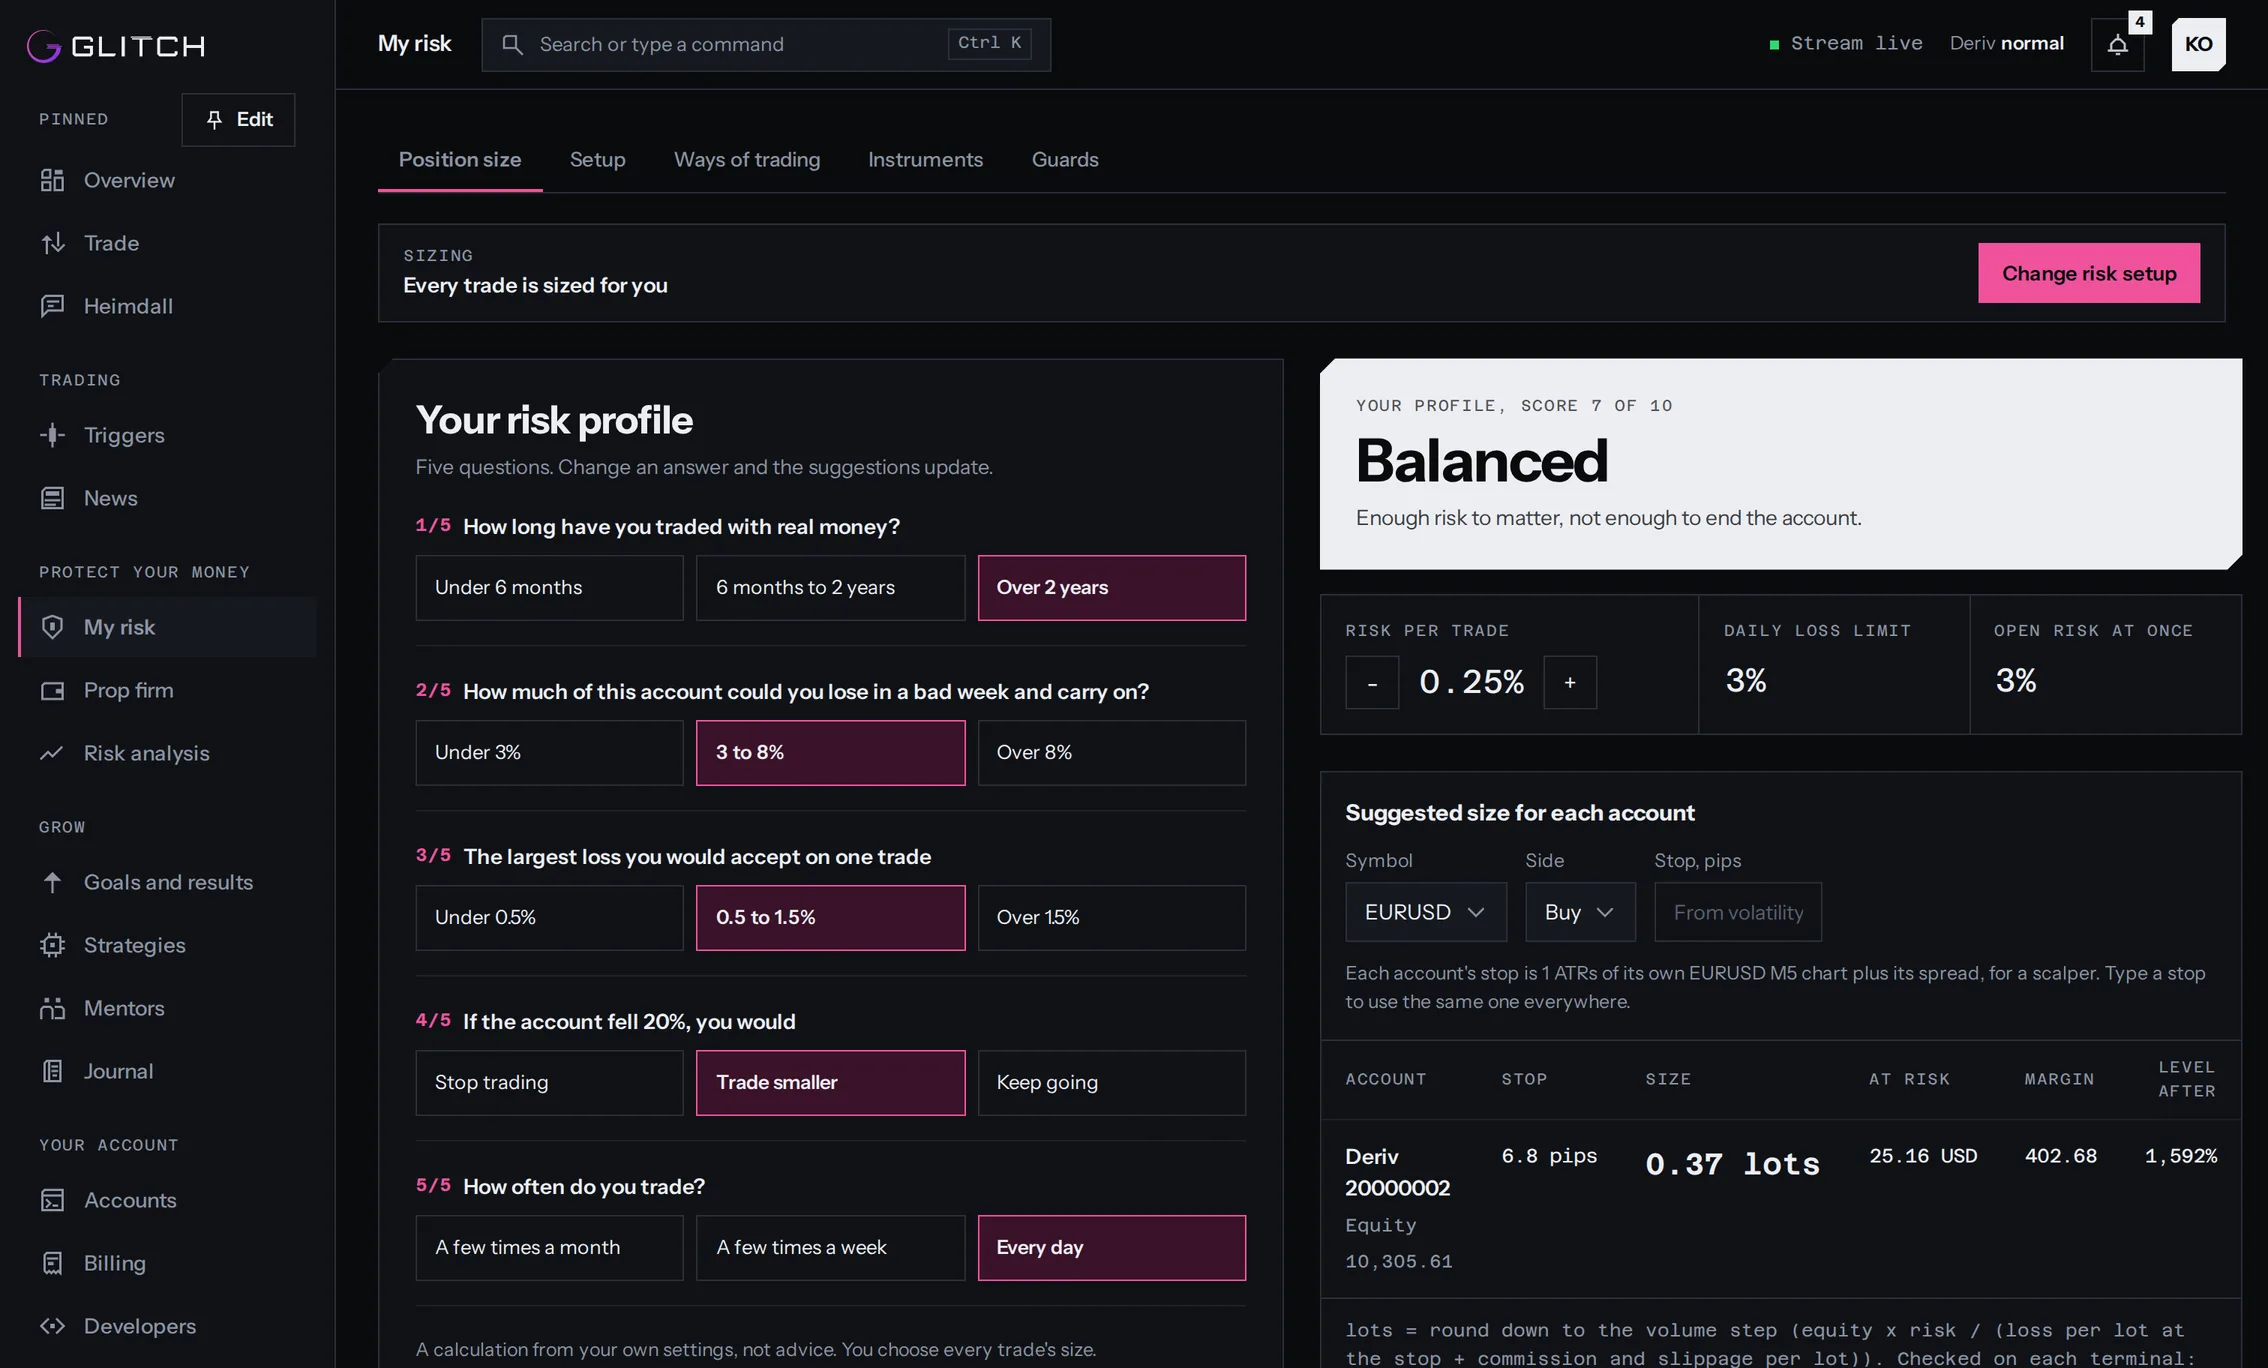Open the Trade arrows icon

[x=52, y=243]
